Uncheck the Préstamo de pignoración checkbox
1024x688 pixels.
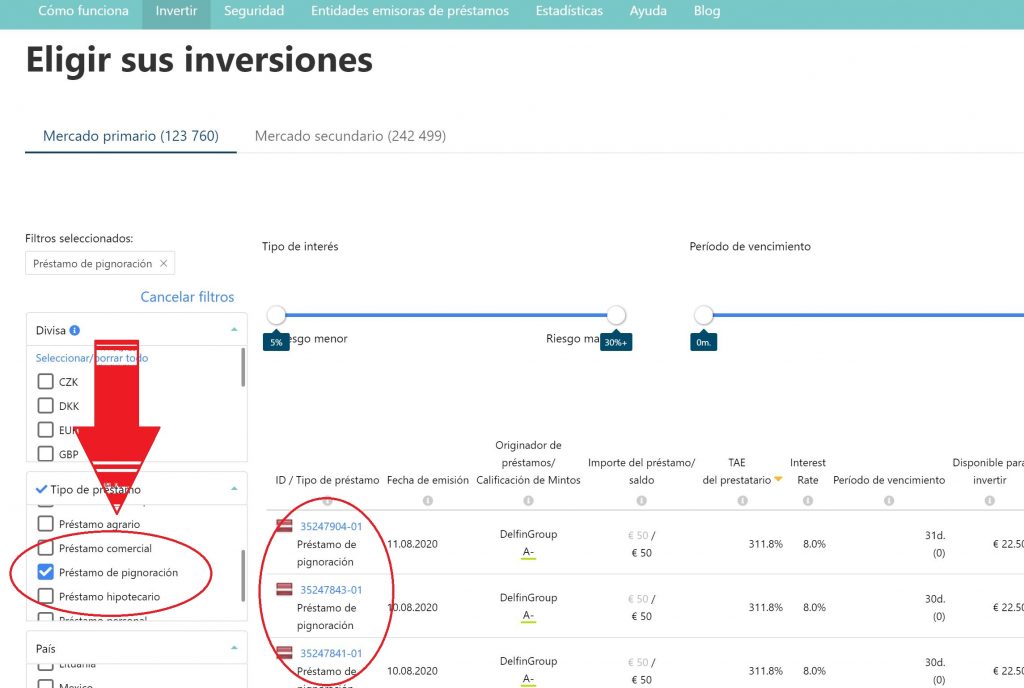pyautogui.click(x=45, y=573)
